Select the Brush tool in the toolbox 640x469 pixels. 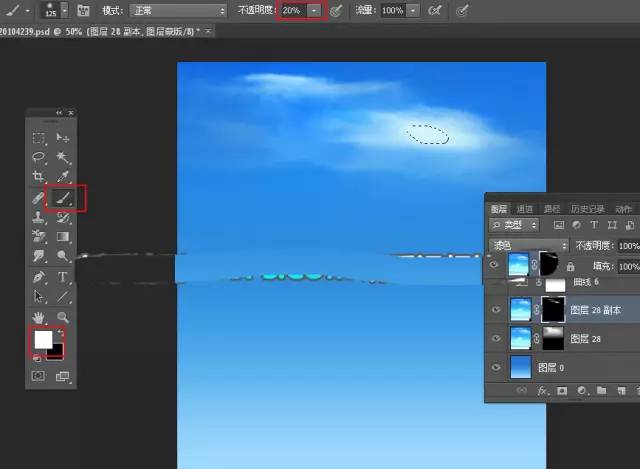[63, 198]
